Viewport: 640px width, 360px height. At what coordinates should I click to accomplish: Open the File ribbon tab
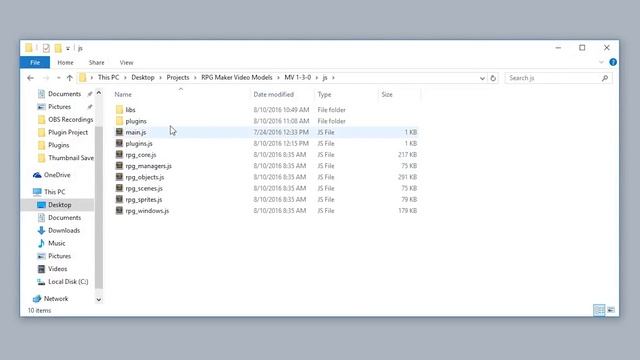tap(35, 62)
